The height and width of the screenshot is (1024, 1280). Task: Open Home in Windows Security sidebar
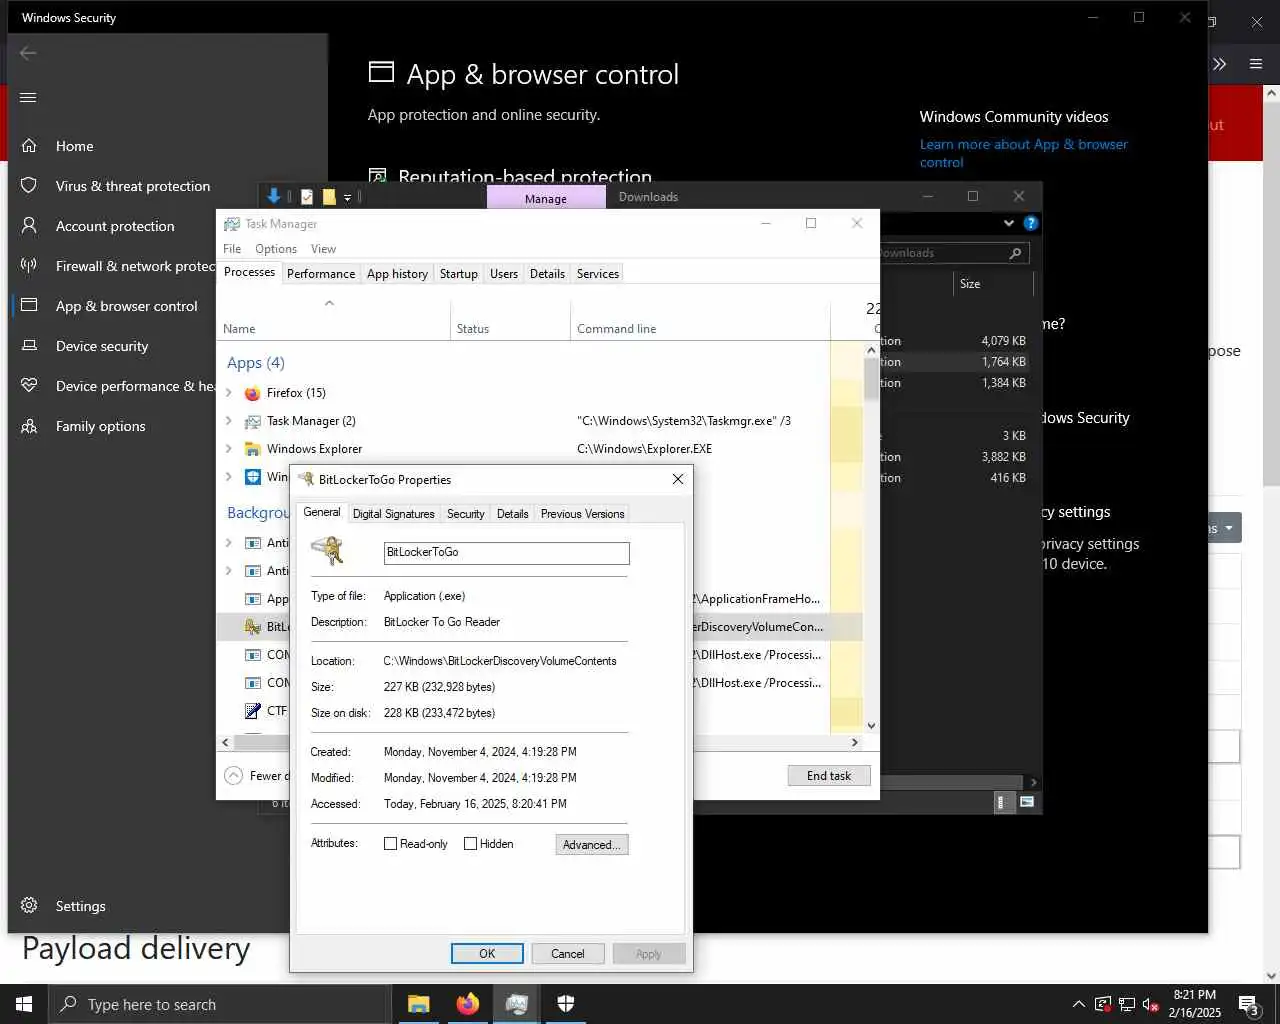(74, 146)
